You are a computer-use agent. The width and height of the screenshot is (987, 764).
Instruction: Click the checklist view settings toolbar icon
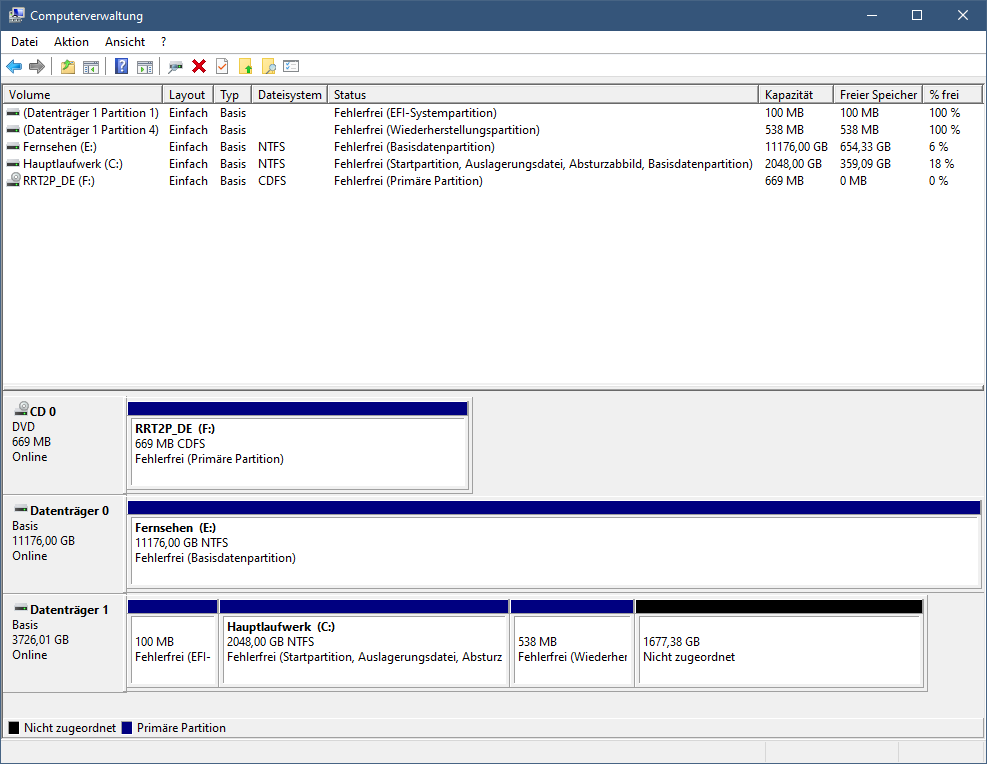[291, 66]
